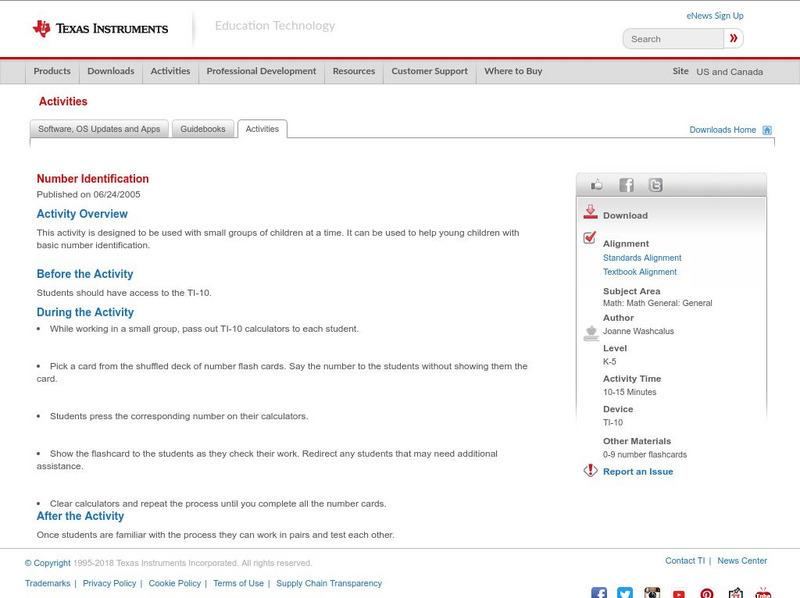Open the Resources menu

coord(354,71)
